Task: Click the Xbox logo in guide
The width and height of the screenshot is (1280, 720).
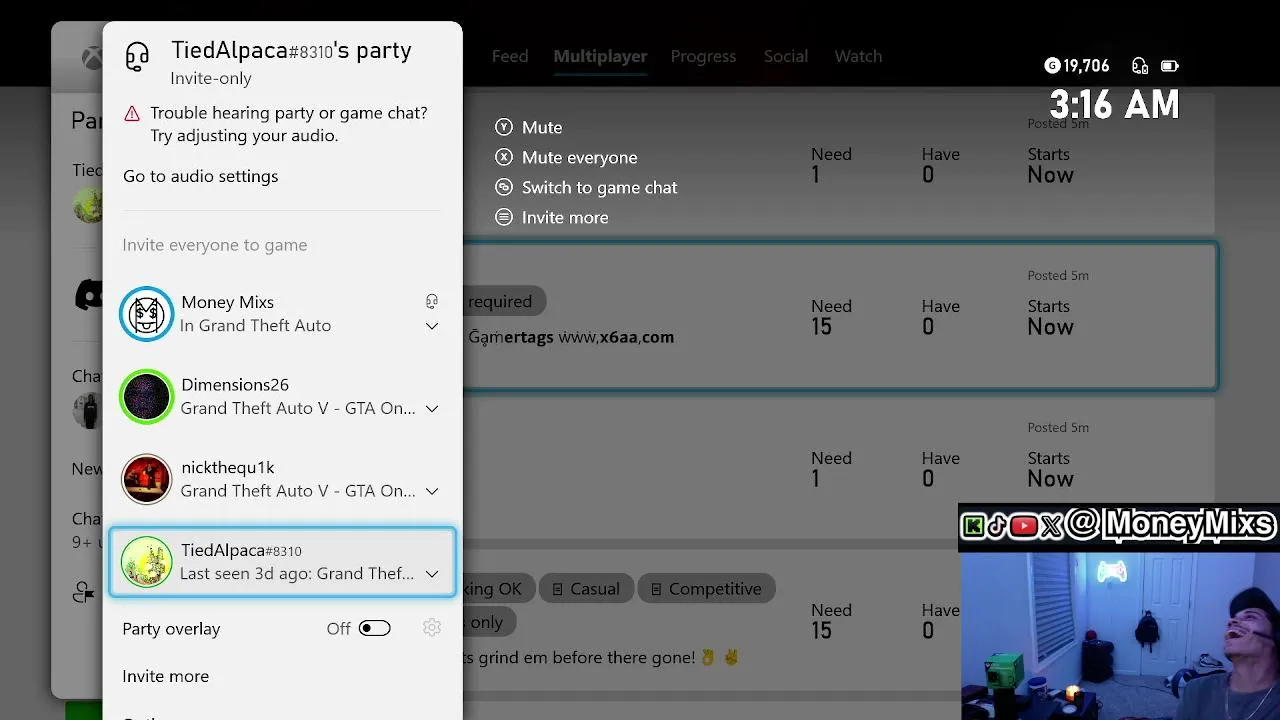Action: tap(92, 58)
